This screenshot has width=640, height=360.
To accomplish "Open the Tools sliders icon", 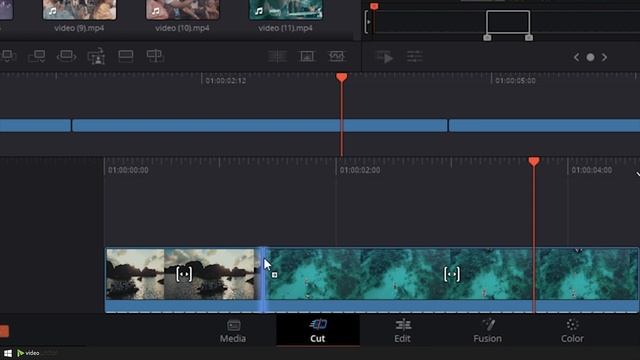I will pos(414,57).
